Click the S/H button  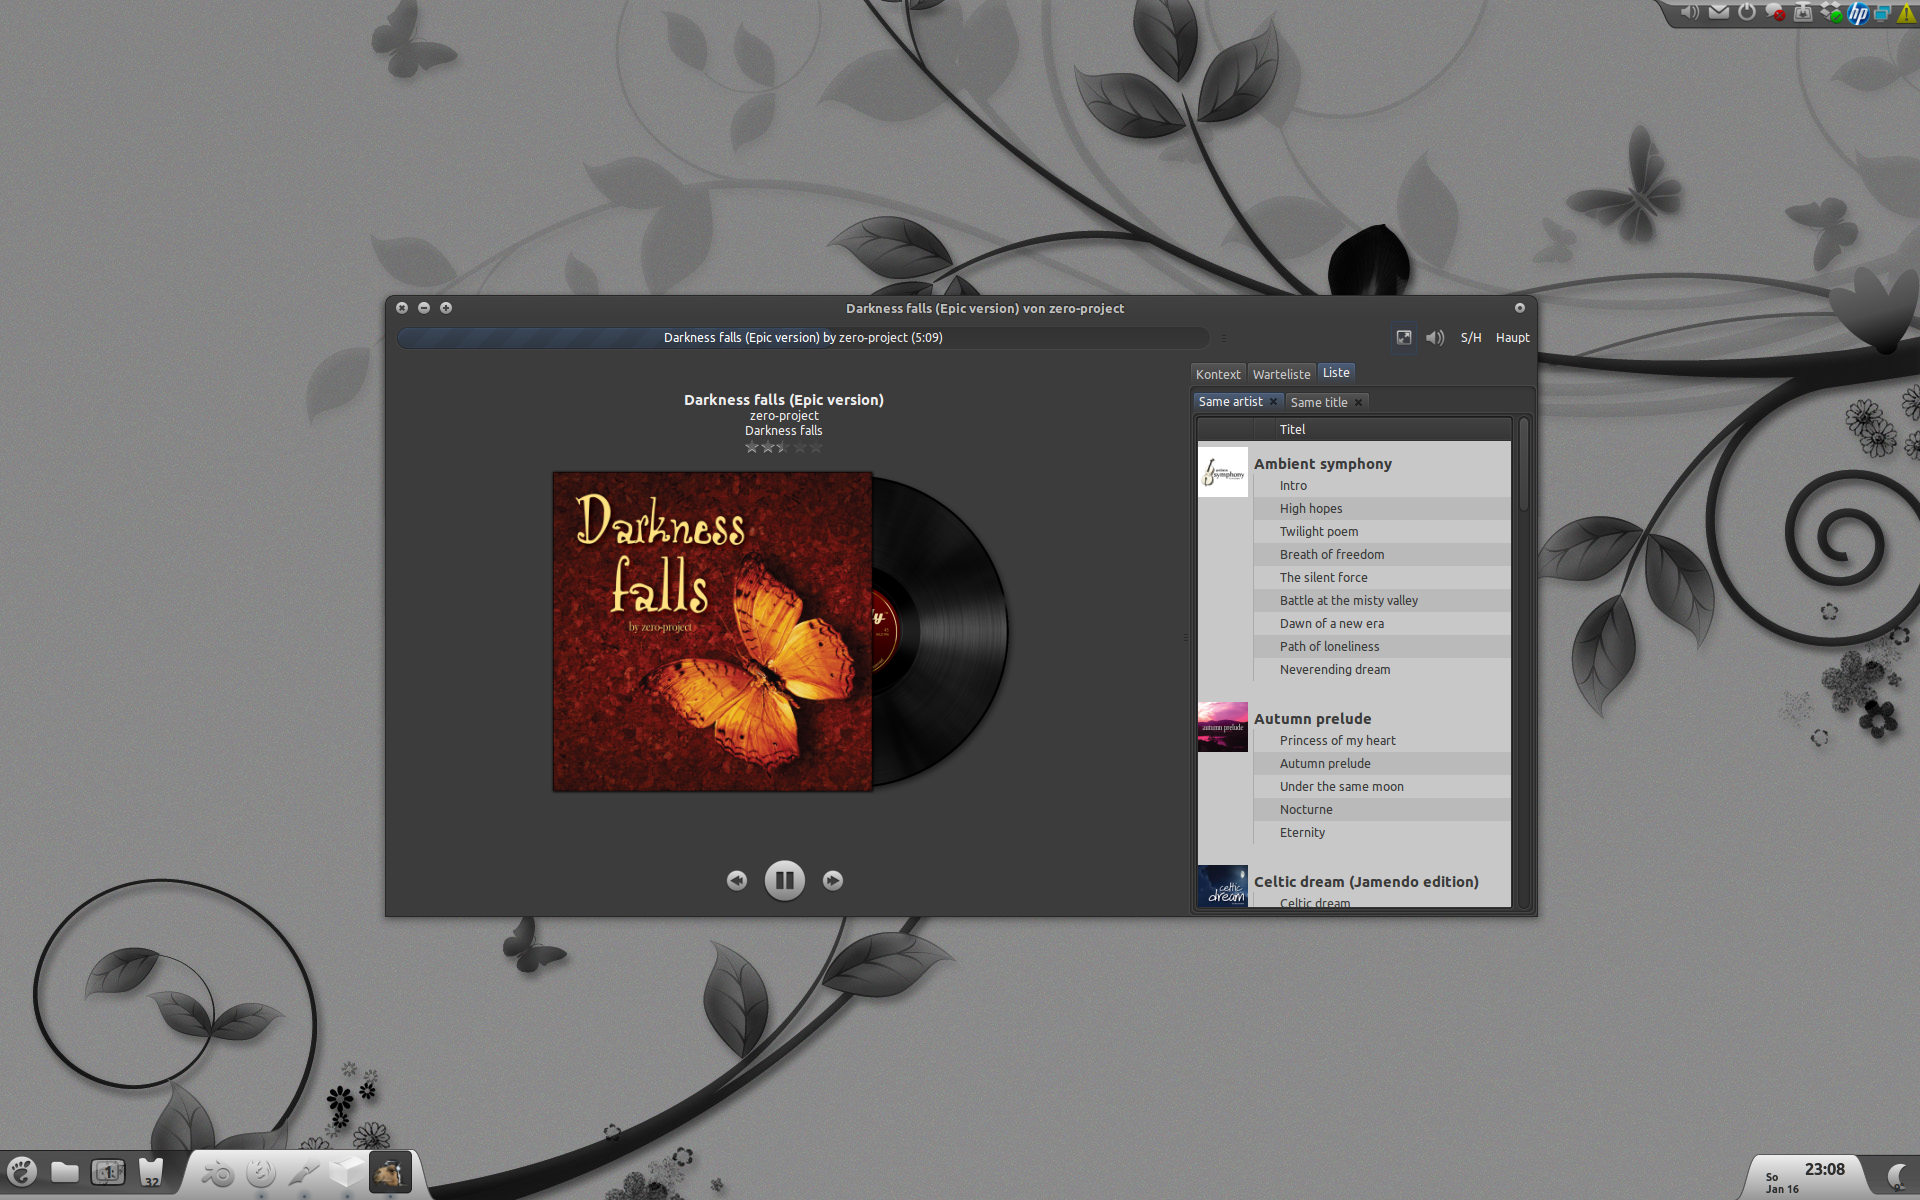pyautogui.click(x=1471, y=338)
